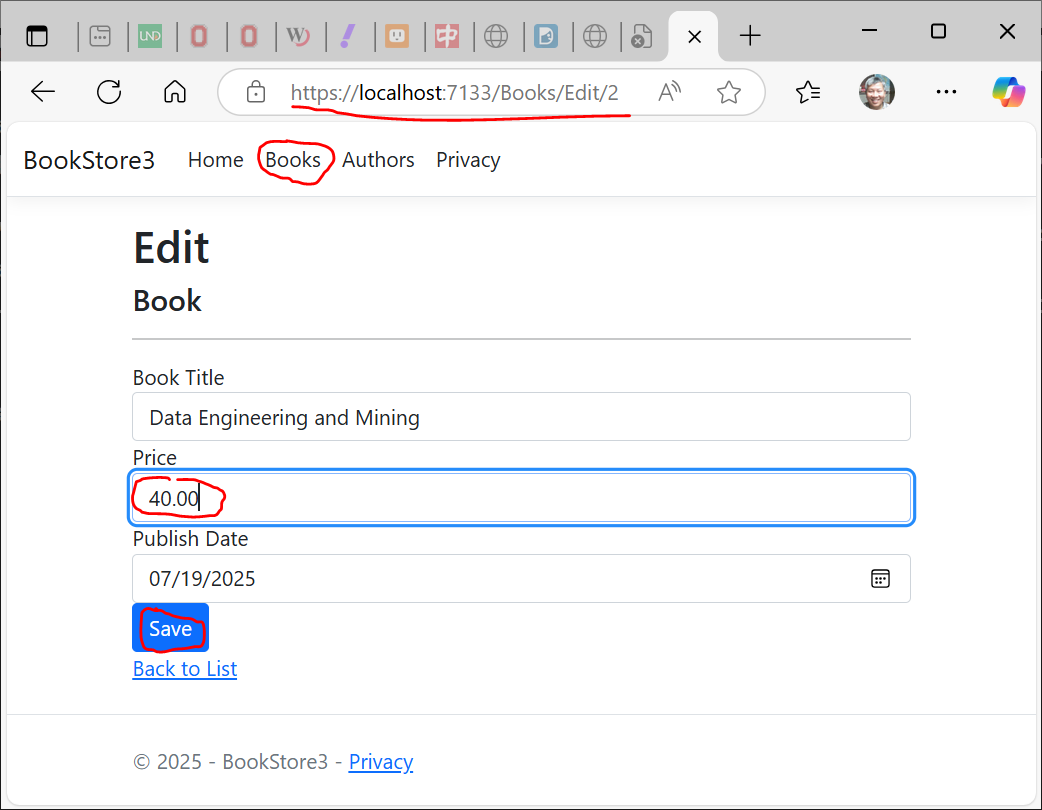Go to the browser home page
This screenshot has height=810, width=1042.
click(x=175, y=92)
